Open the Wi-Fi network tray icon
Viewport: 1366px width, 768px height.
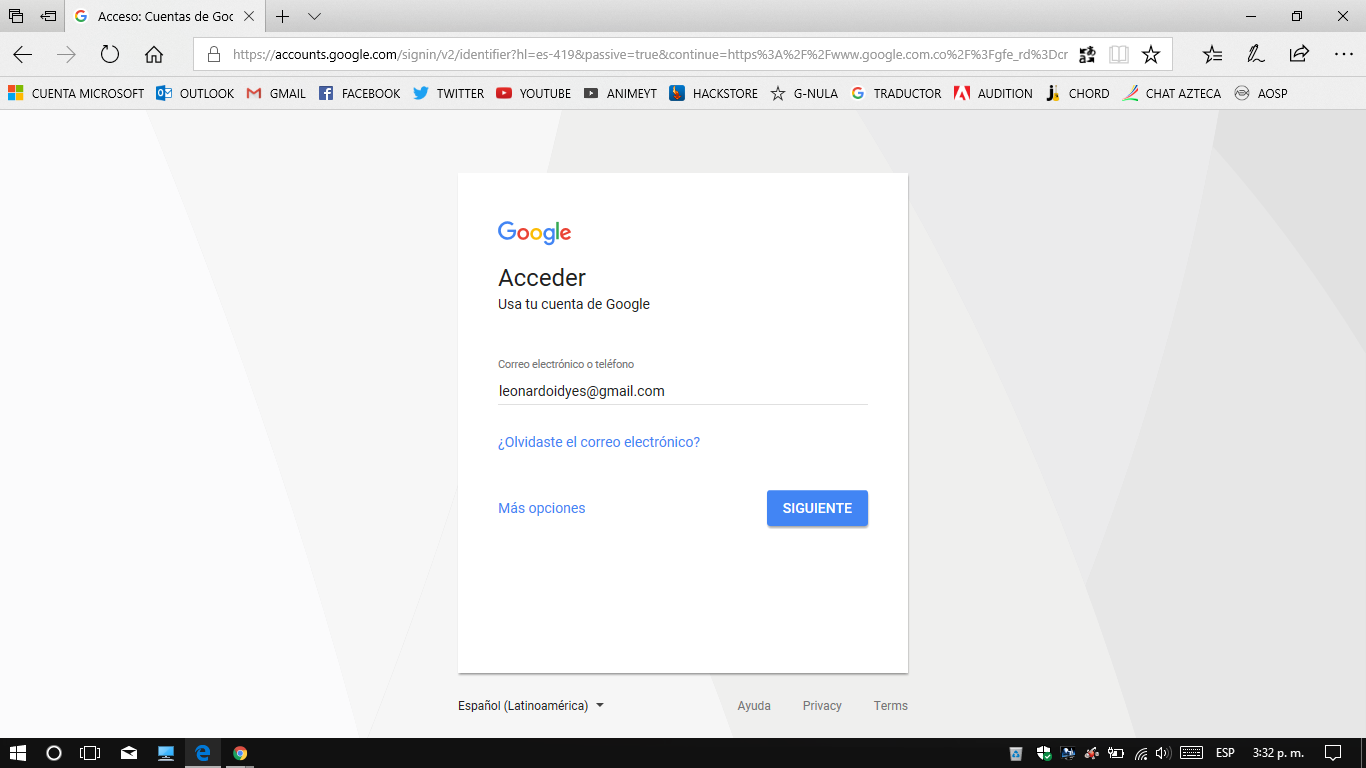[x=1141, y=753]
